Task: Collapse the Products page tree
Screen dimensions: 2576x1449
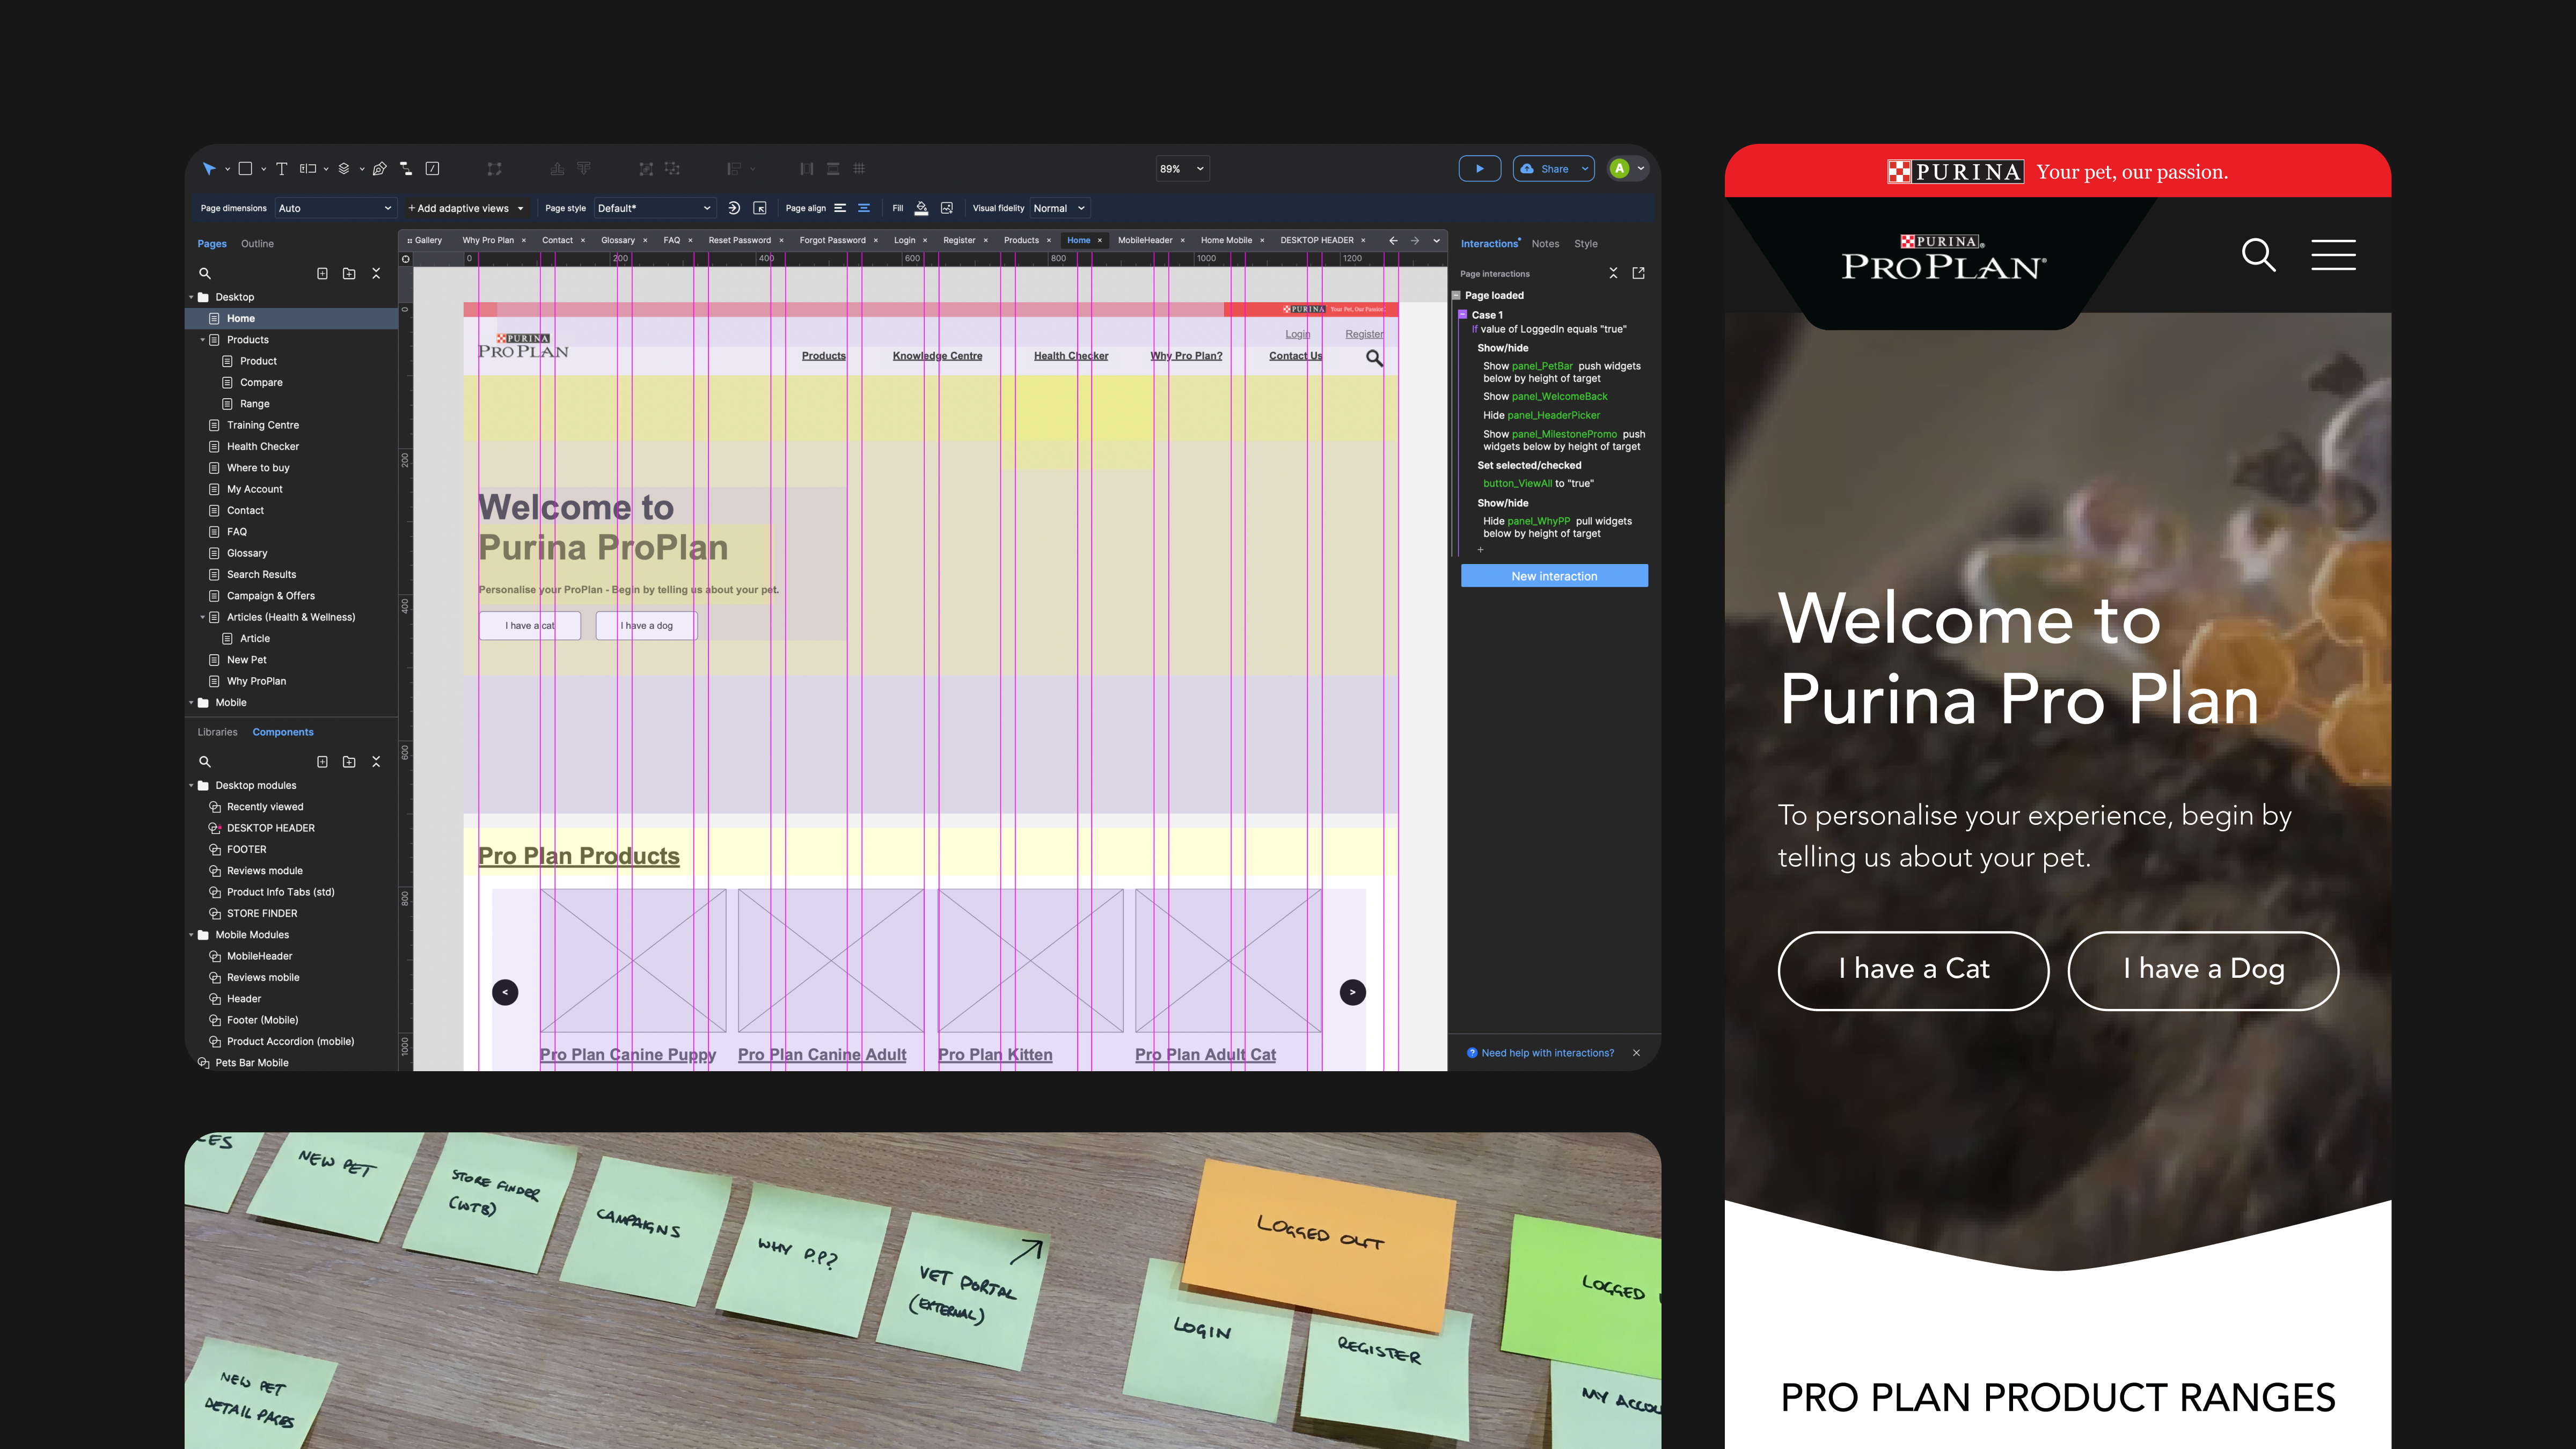Action: [202, 340]
